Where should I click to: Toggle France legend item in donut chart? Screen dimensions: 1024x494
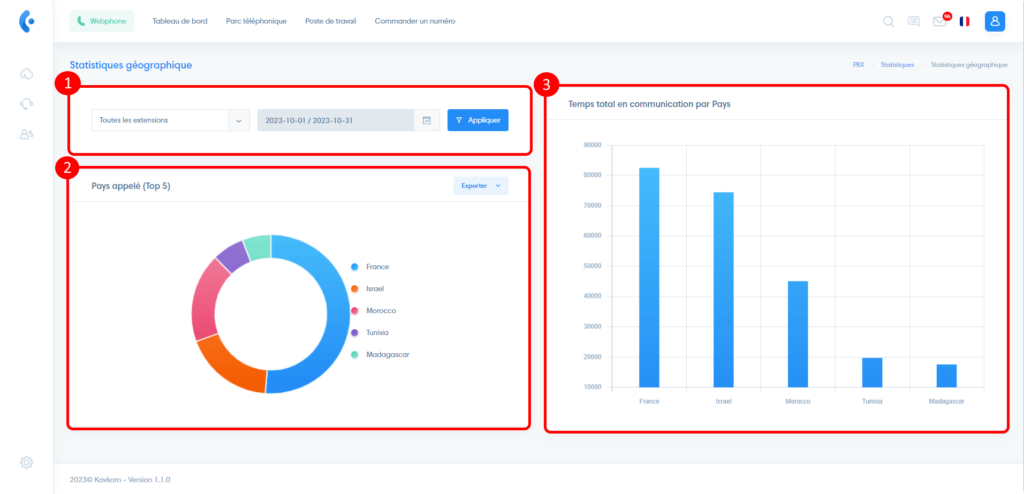[x=377, y=267]
